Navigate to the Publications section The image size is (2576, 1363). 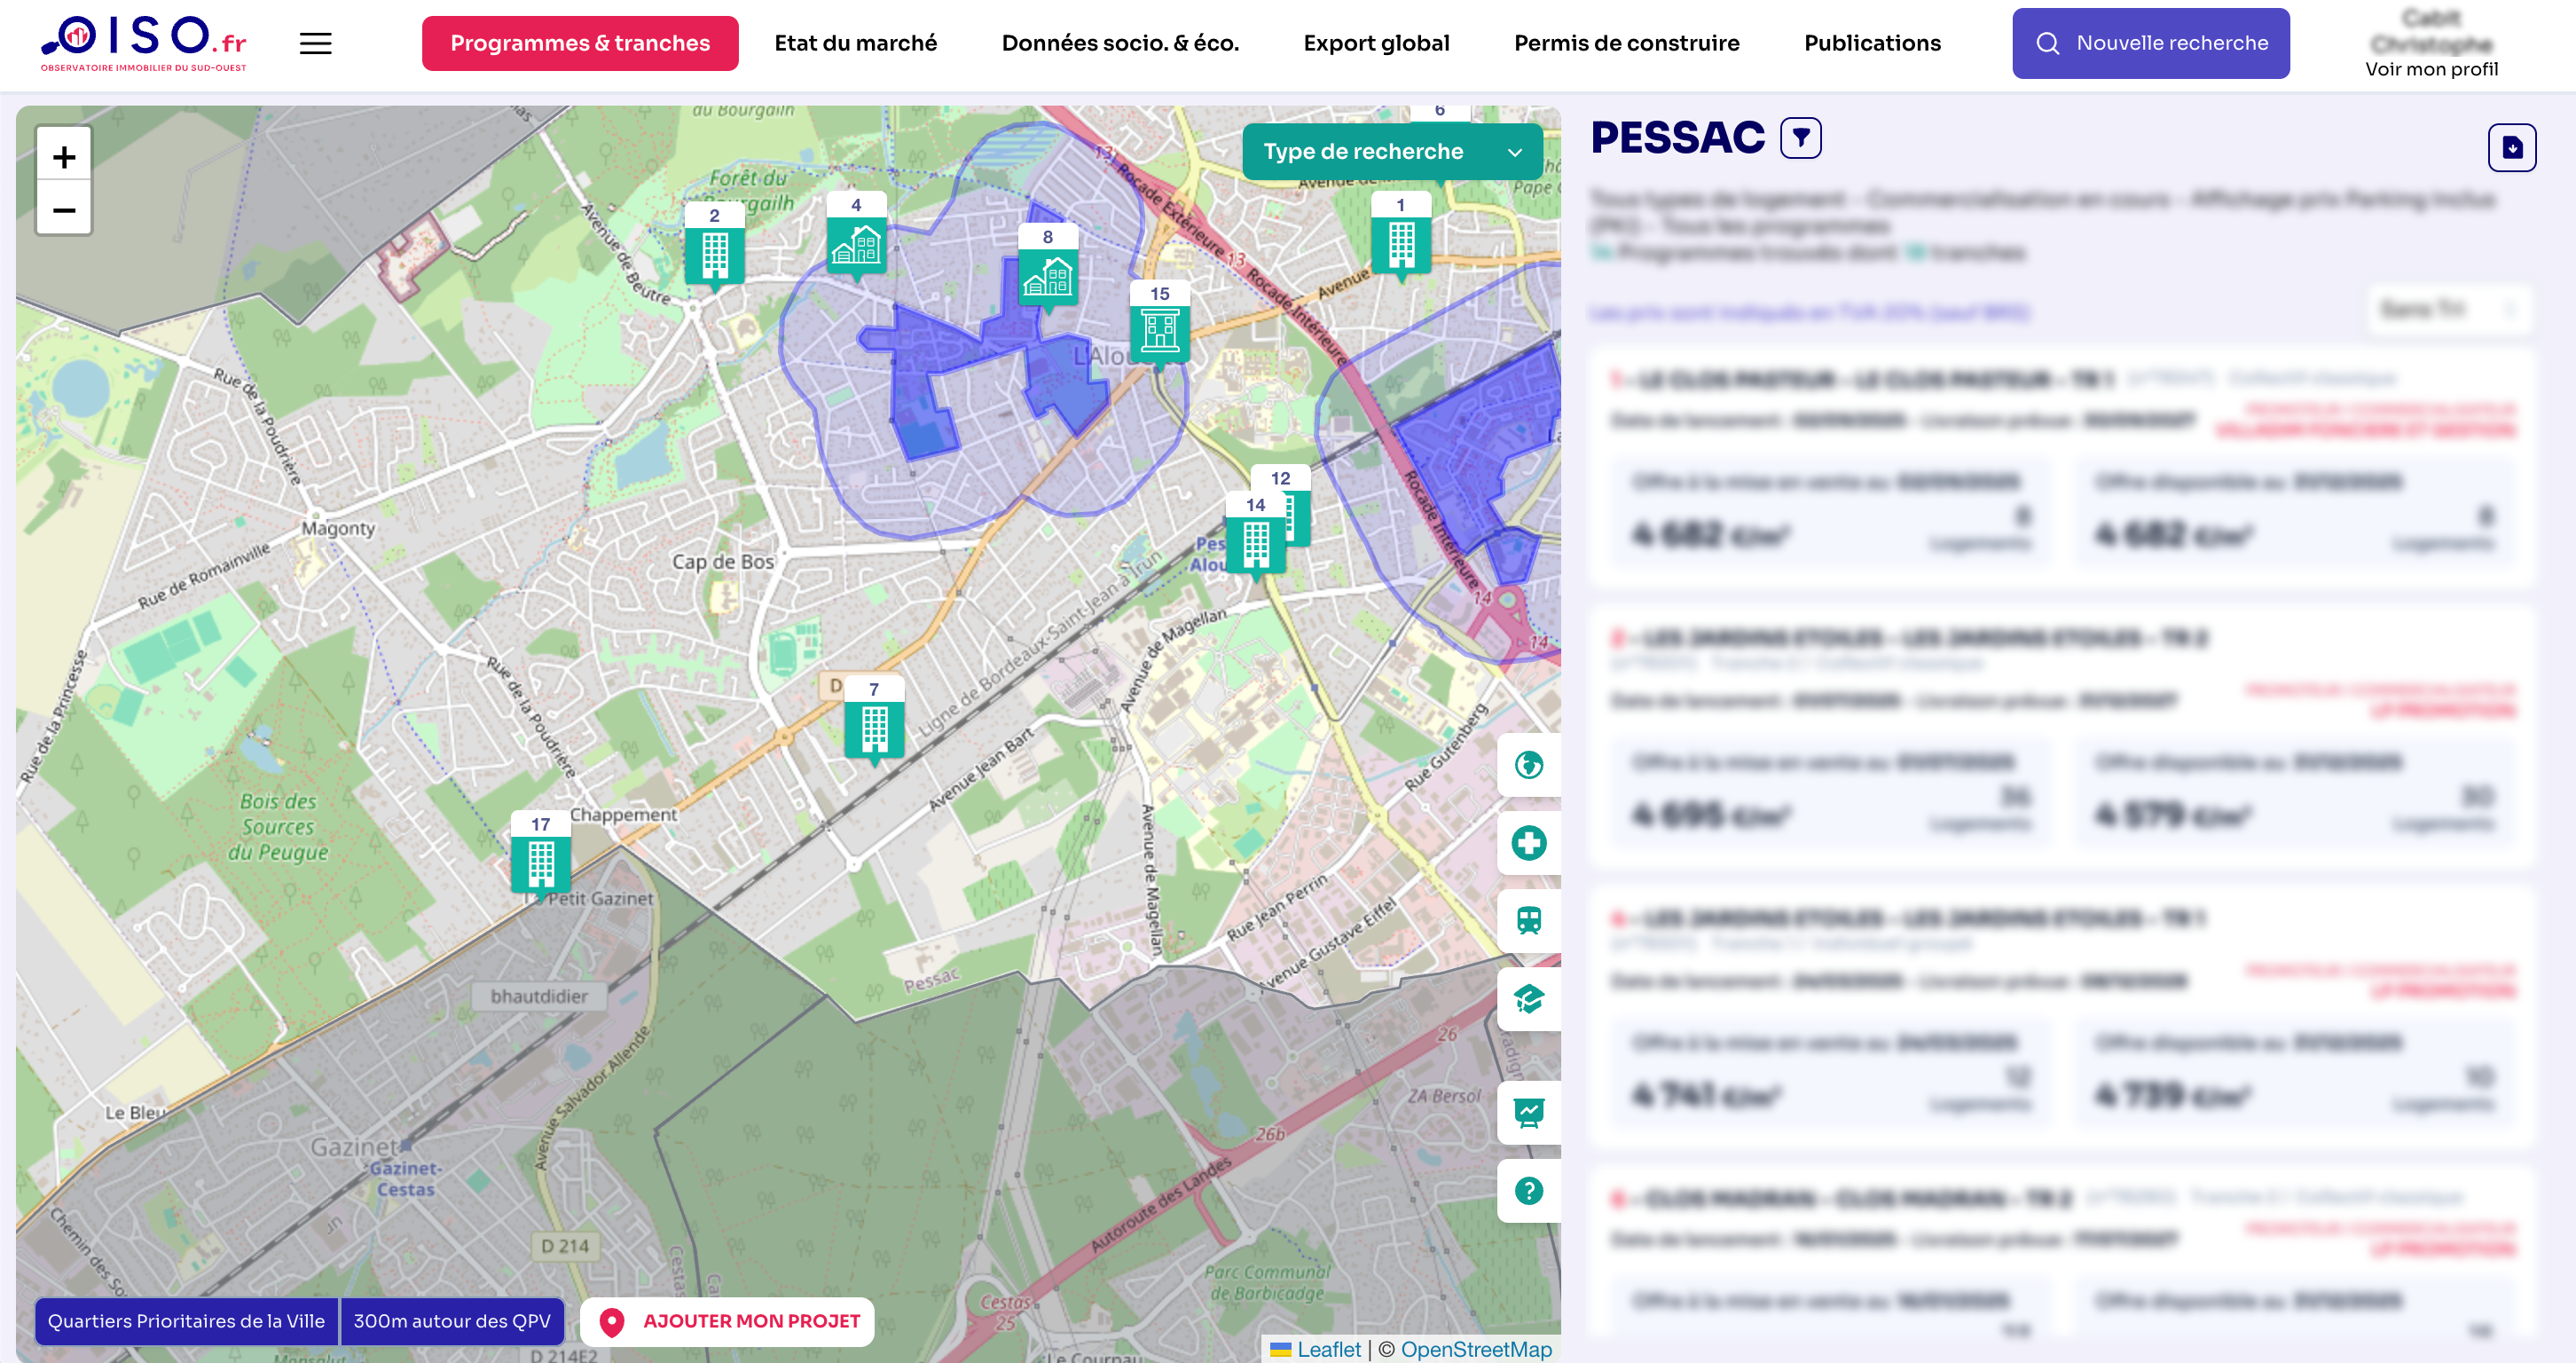1872,43
